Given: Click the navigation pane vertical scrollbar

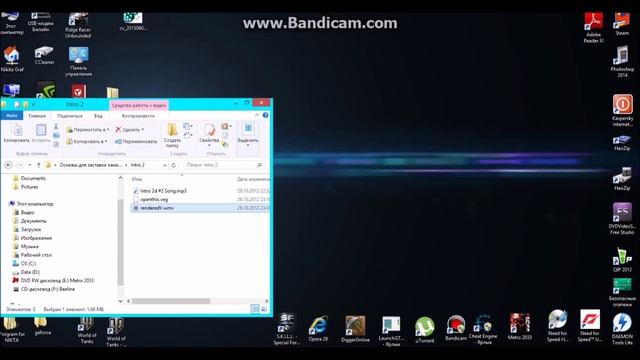Looking at the screenshot, I should pos(120,242).
